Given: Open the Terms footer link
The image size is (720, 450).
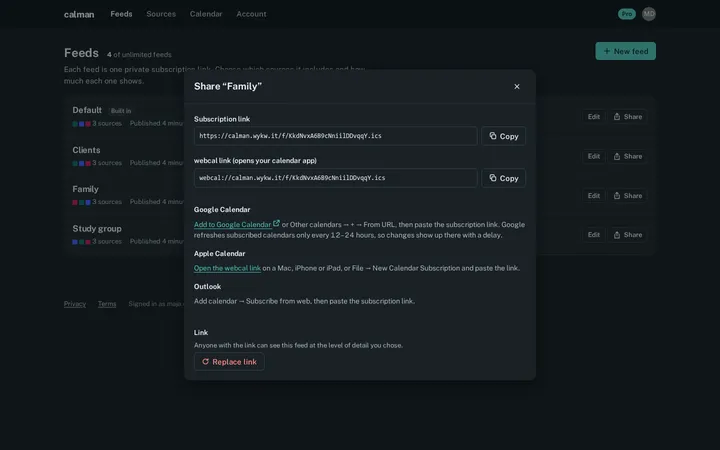Looking at the screenshot, I should (107, 304).
